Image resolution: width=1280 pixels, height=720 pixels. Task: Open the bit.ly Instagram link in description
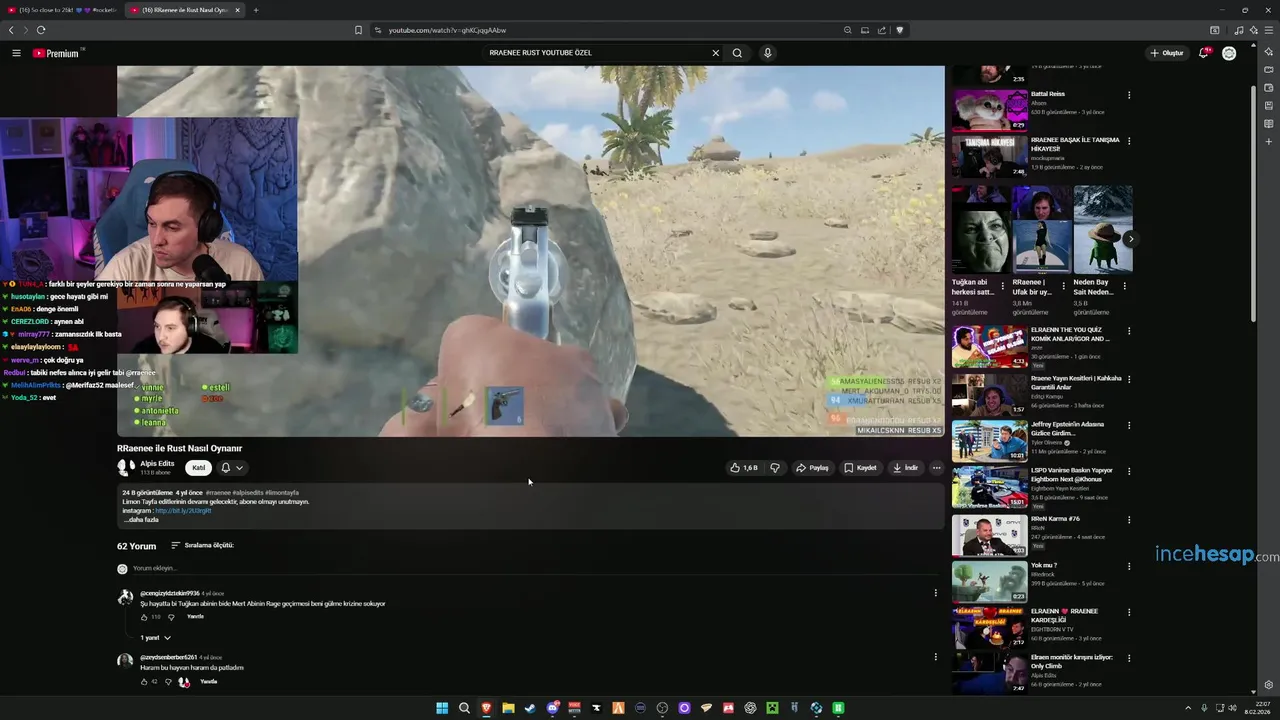tap(183, 511)
